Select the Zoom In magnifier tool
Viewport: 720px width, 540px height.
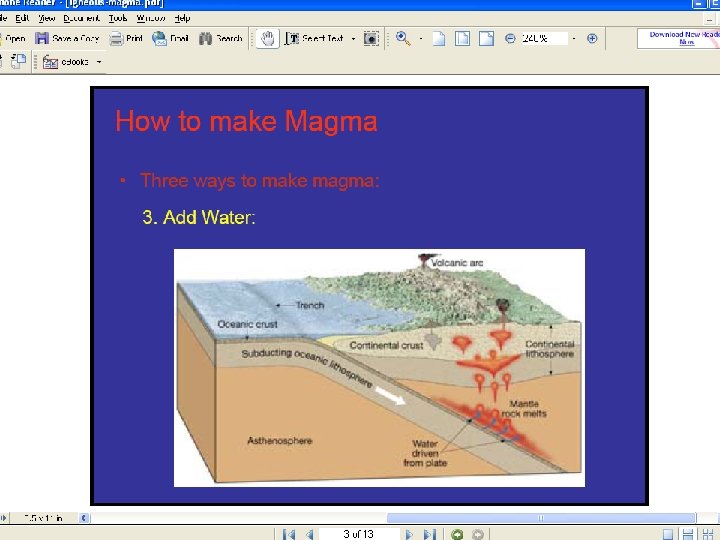[403, 39]
